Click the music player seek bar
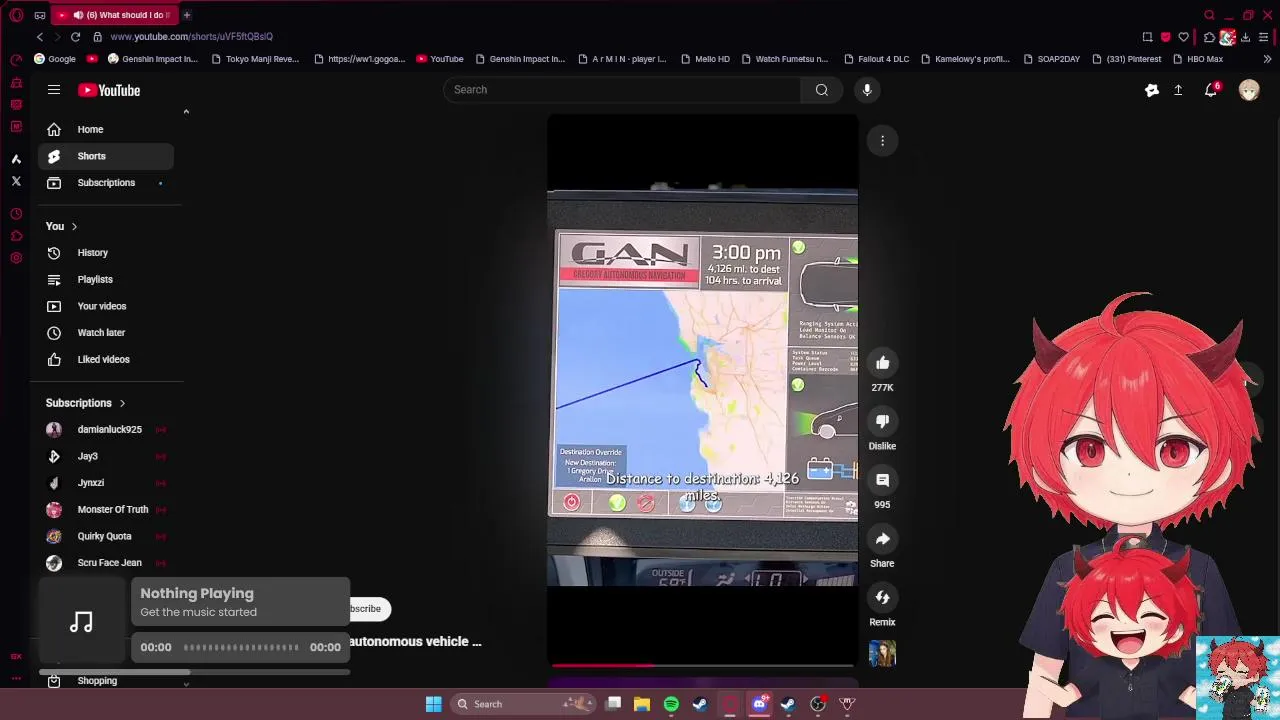Screen dimensions: 1280x720 [x=241, y=647]
